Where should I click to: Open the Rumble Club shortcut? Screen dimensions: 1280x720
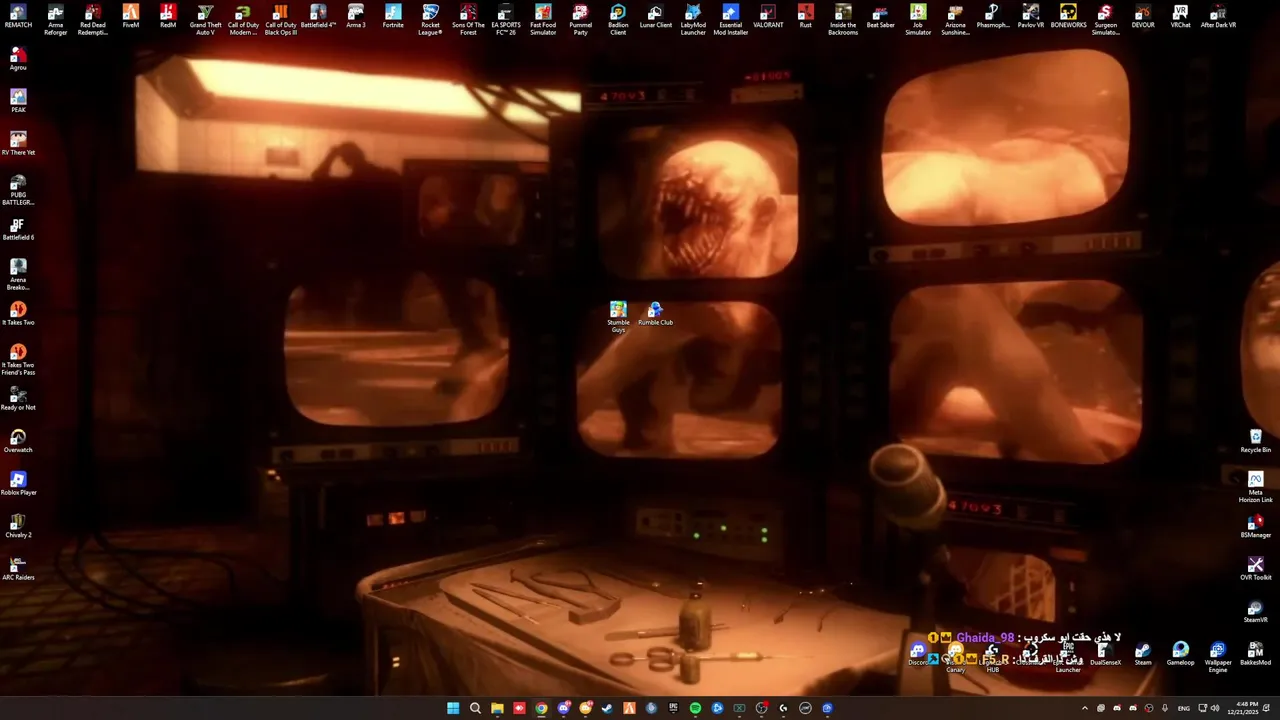click(655, 314)
